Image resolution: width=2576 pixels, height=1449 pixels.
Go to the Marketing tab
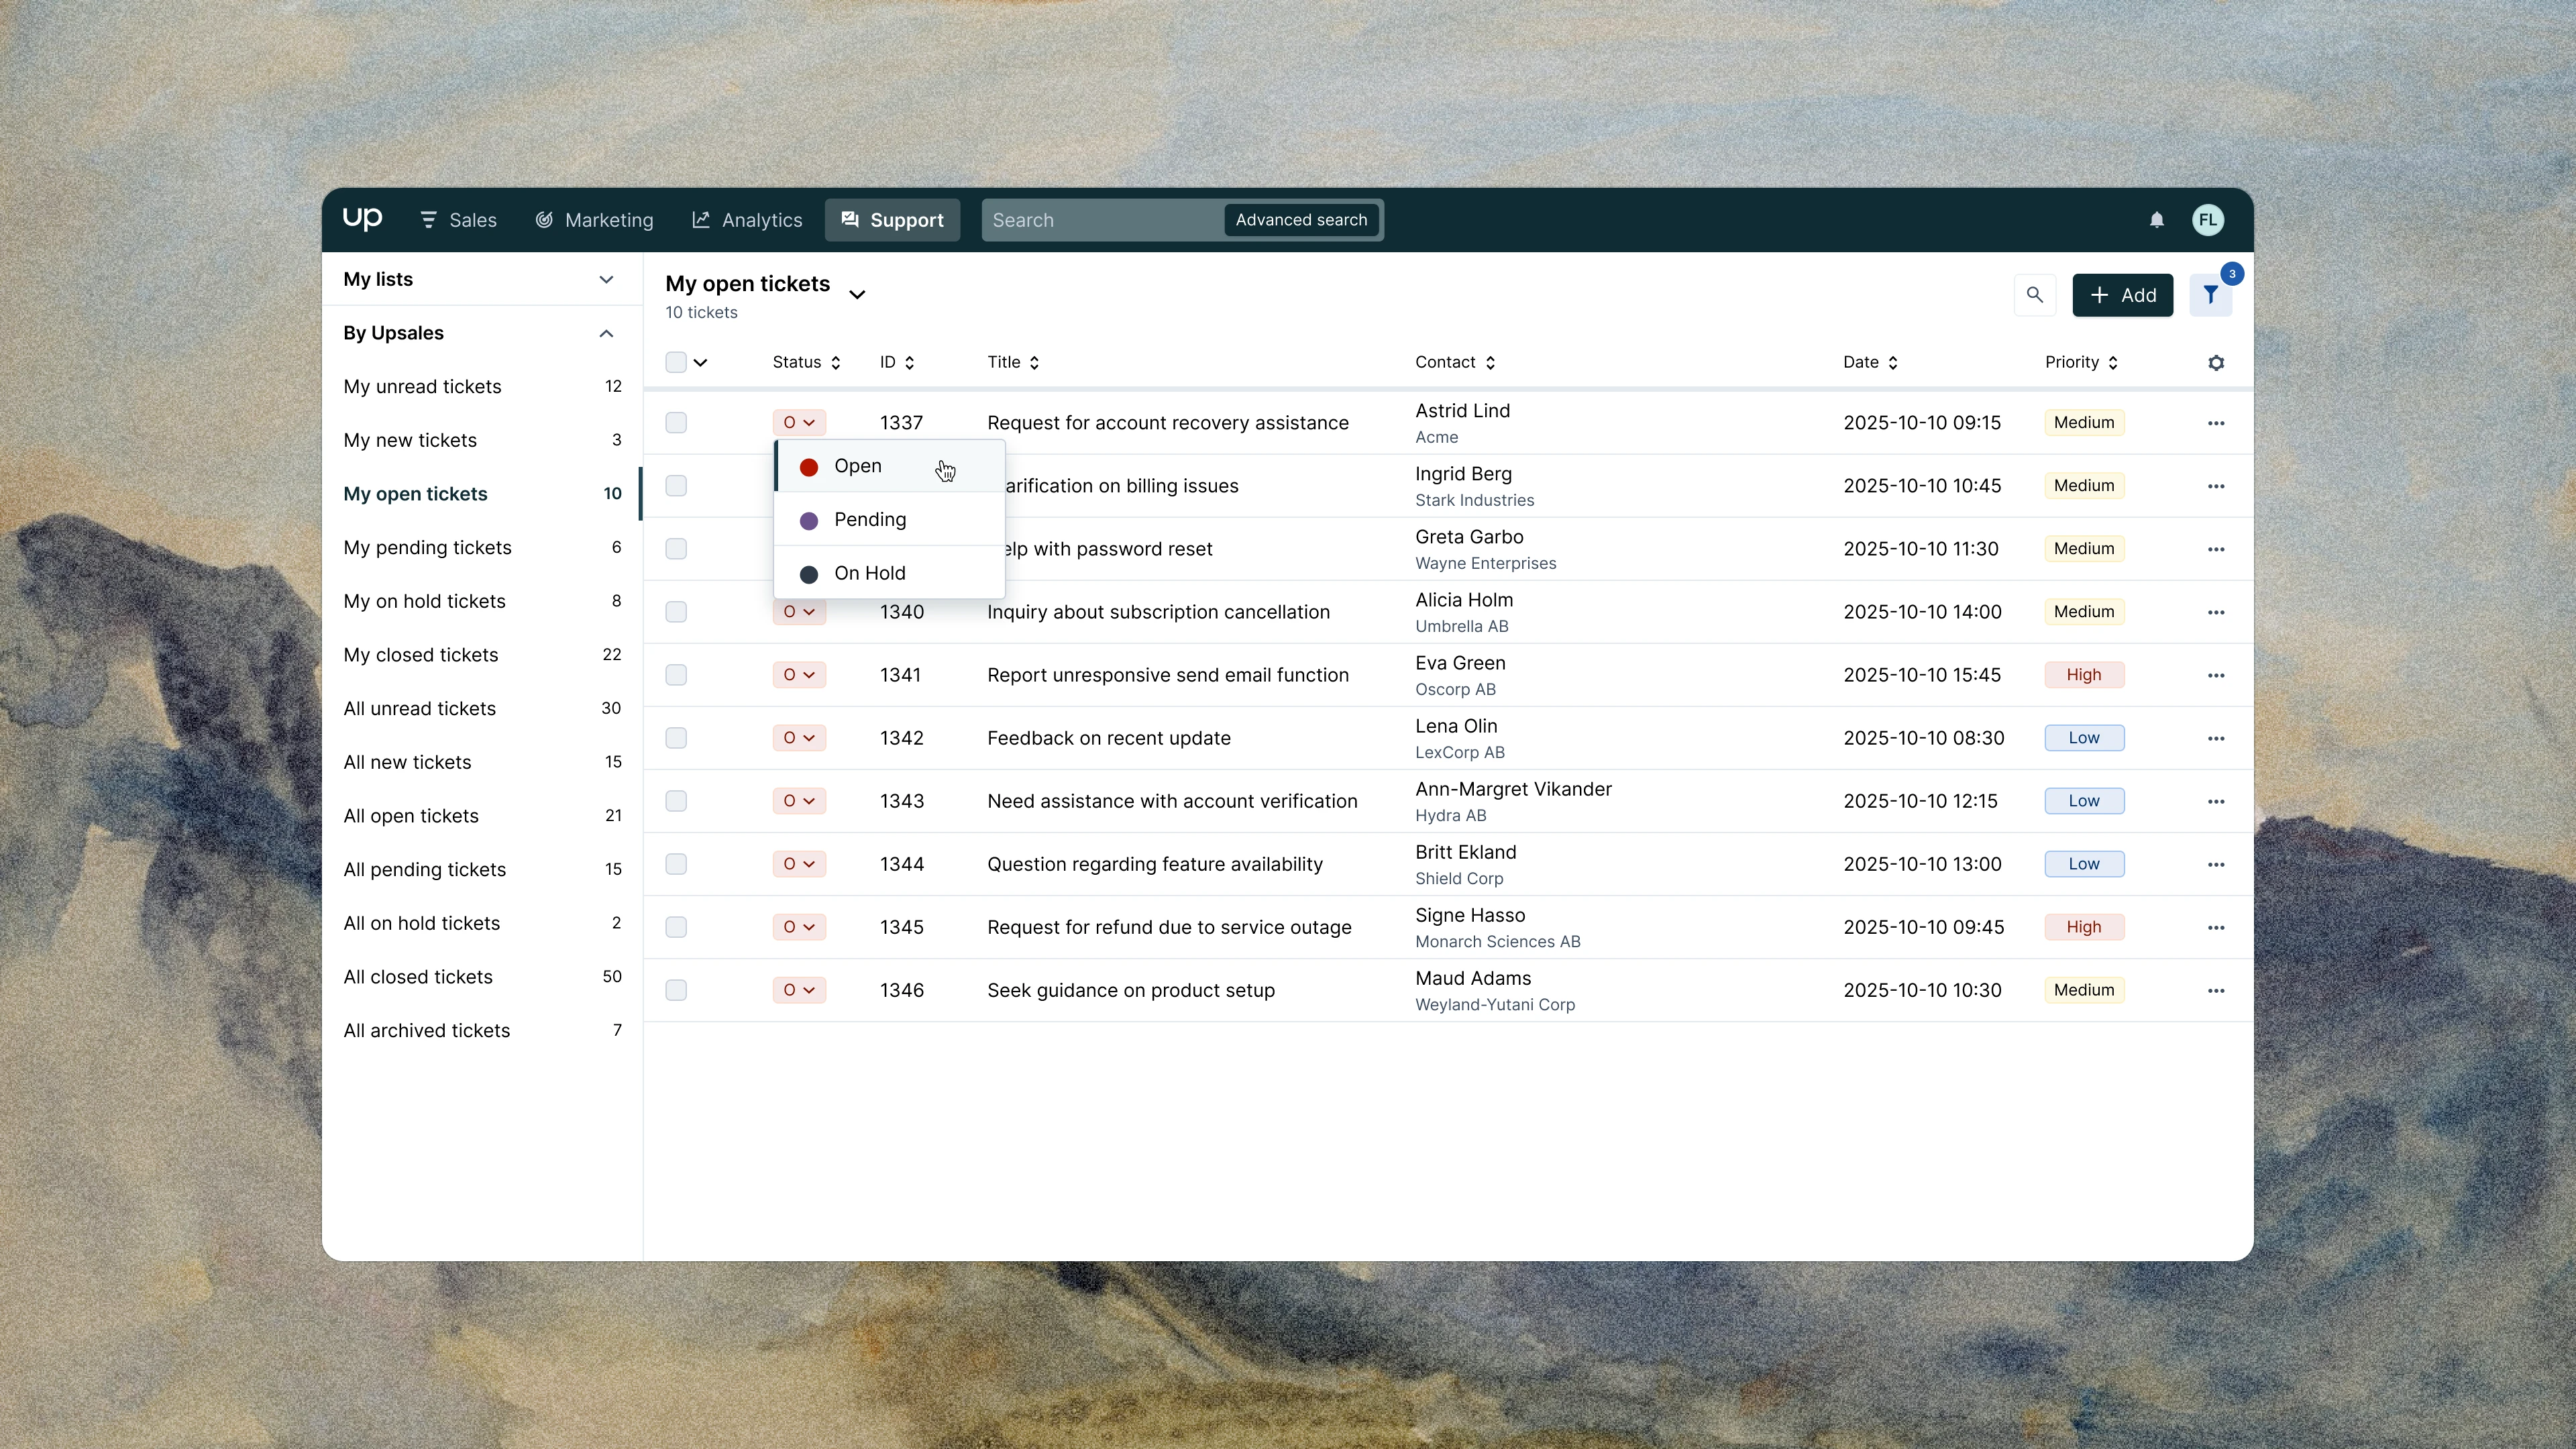pos(594,220)
